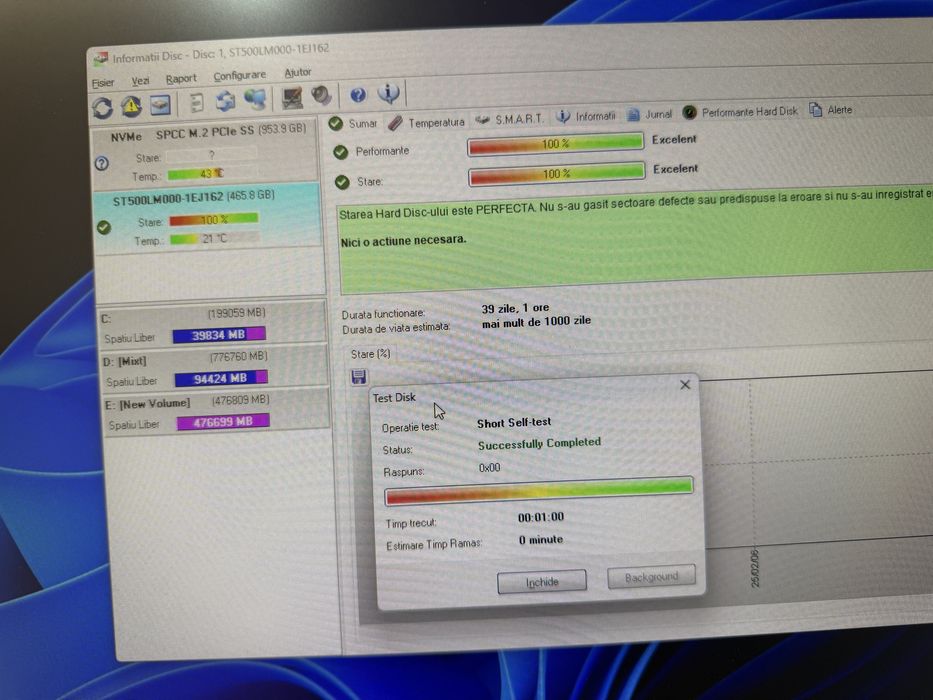Click the Performante 100 % bar
The width and height of the screenshot is (933, 700).
coord(556,144)
